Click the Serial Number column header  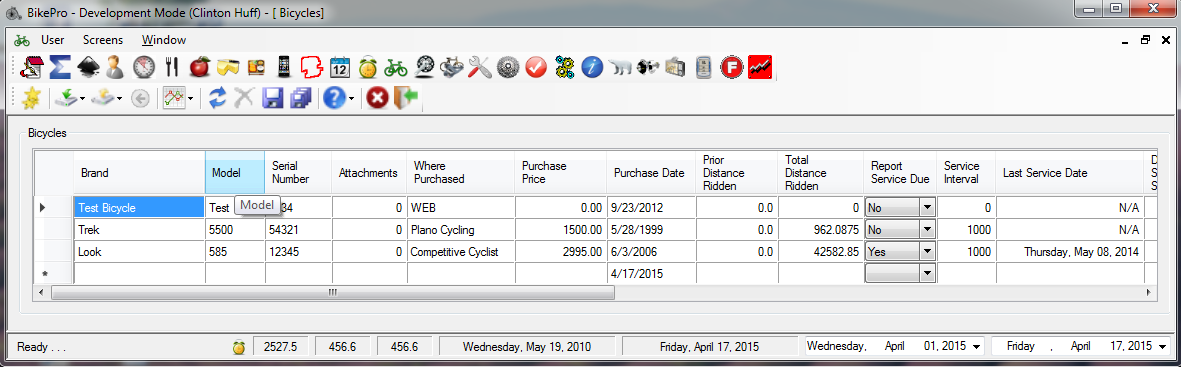[298, 173]
